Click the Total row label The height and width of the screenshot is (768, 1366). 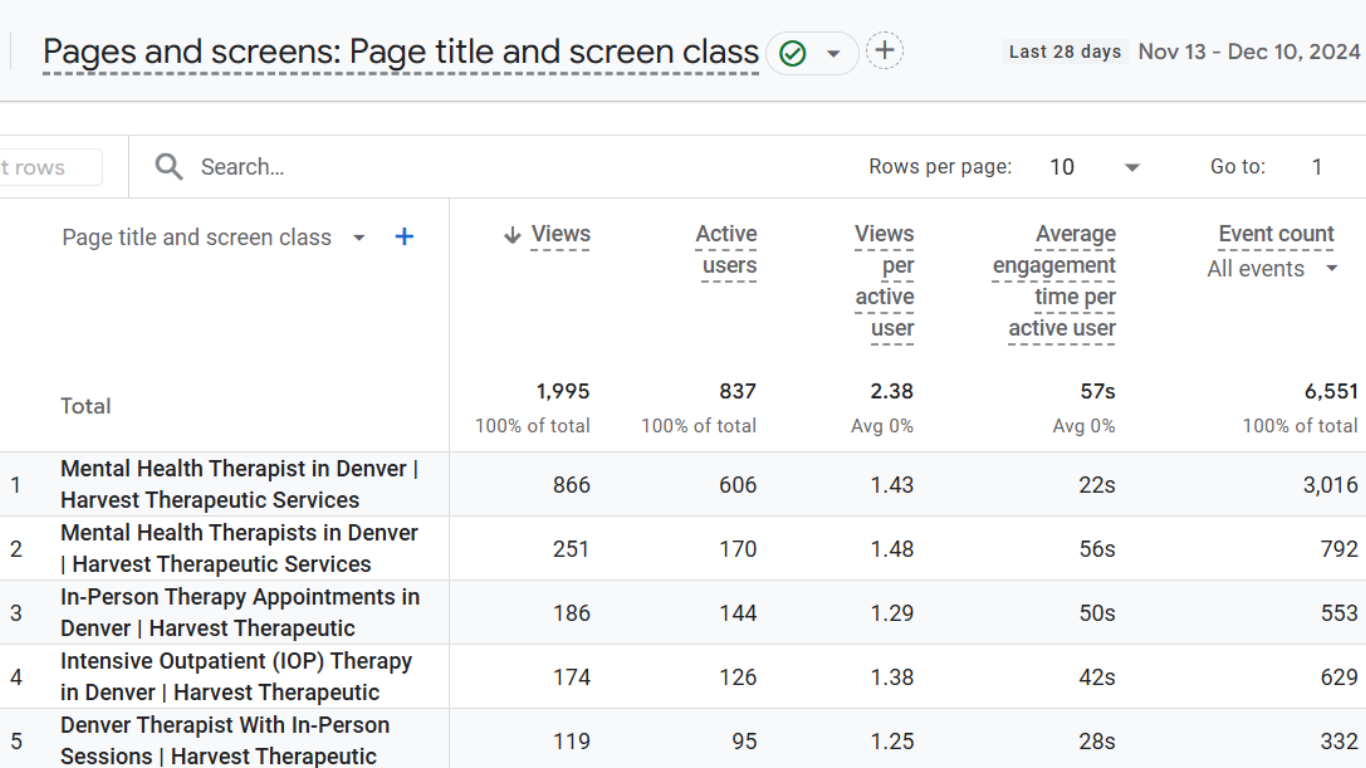85,406
